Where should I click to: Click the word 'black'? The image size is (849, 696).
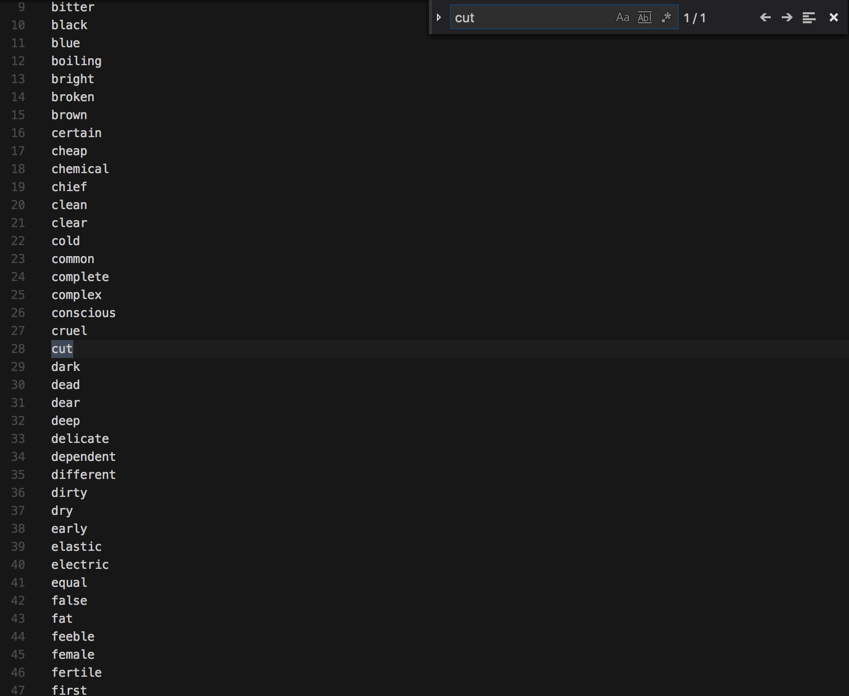coord(69,25)
